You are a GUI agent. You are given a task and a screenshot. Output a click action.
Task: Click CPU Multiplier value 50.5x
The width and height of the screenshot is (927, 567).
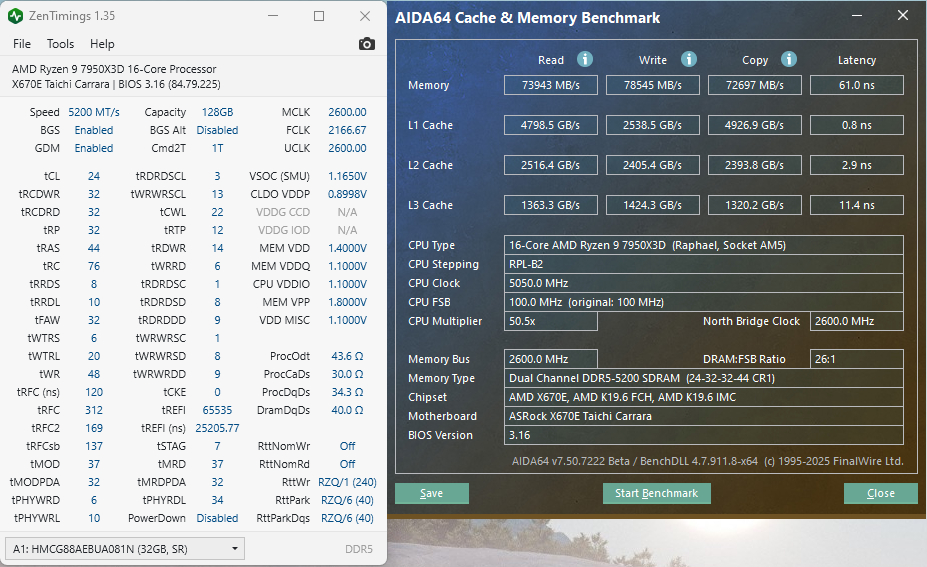click(550, 321)
